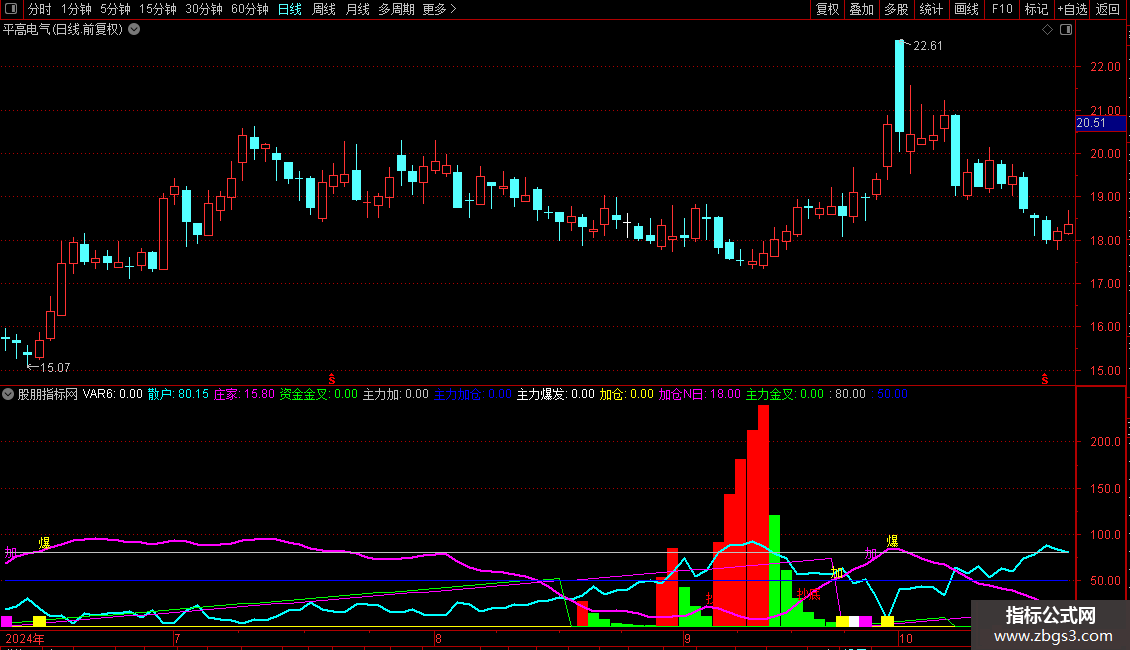Select the 1分钟 period
Viewport: 1130px width, 650px height.
76,9
